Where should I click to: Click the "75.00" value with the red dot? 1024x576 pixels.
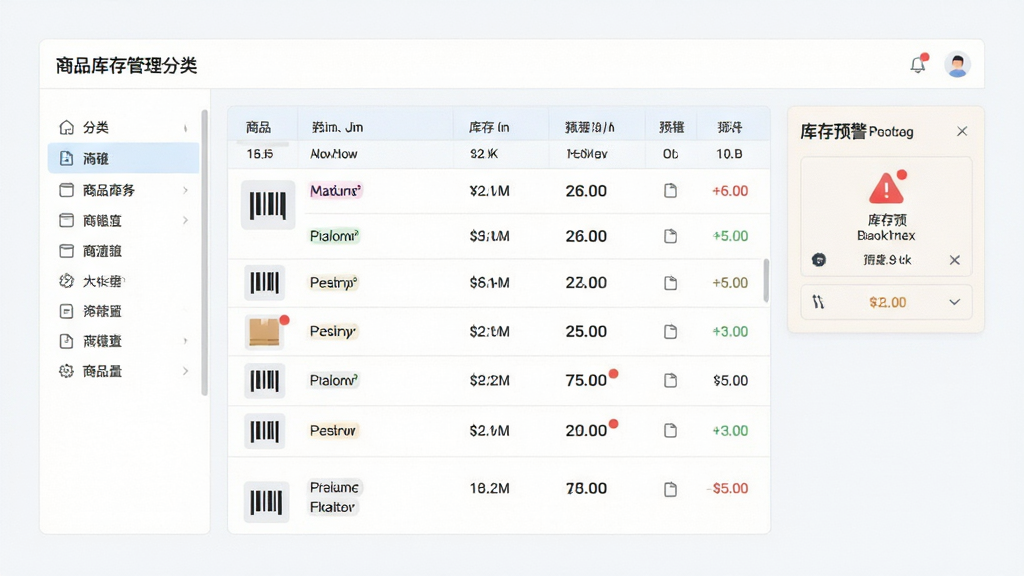coord(586,380)
